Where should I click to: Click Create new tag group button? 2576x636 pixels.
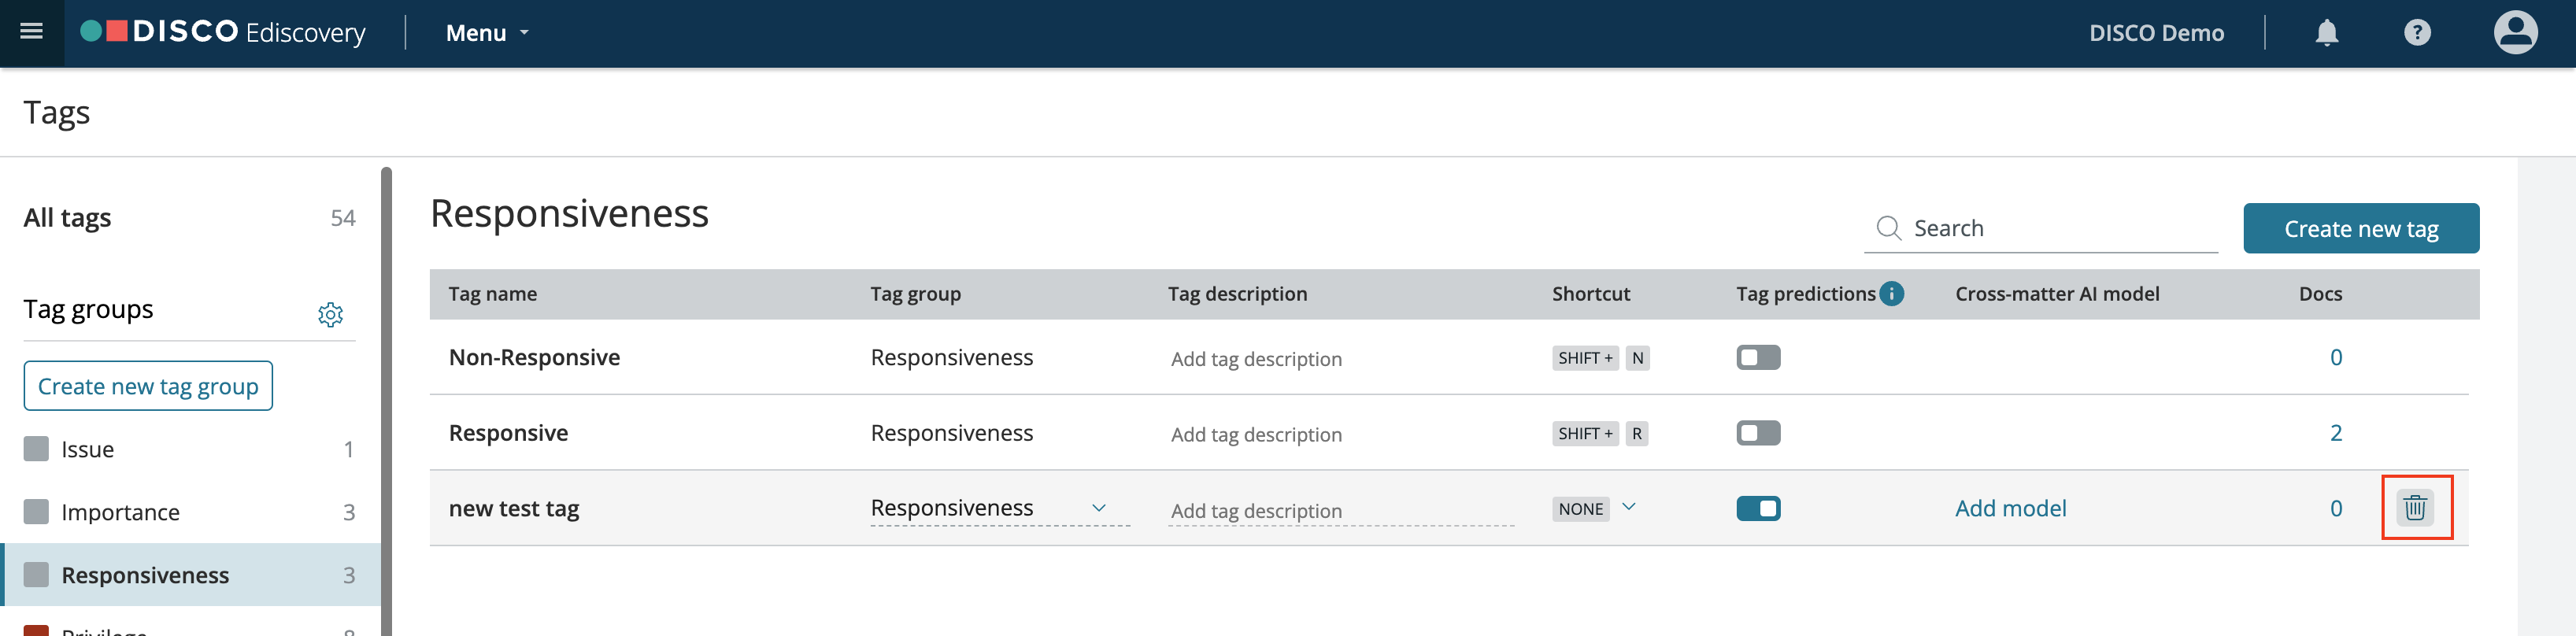tap(148, 386)
